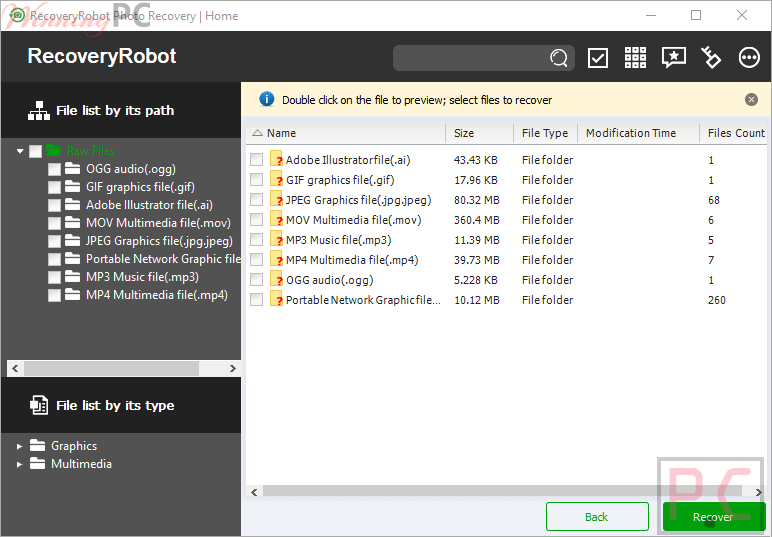Viewport: 772px width, 537px height.
Task: Click left arrow of file table scrollbar
Action: [254, 492]
